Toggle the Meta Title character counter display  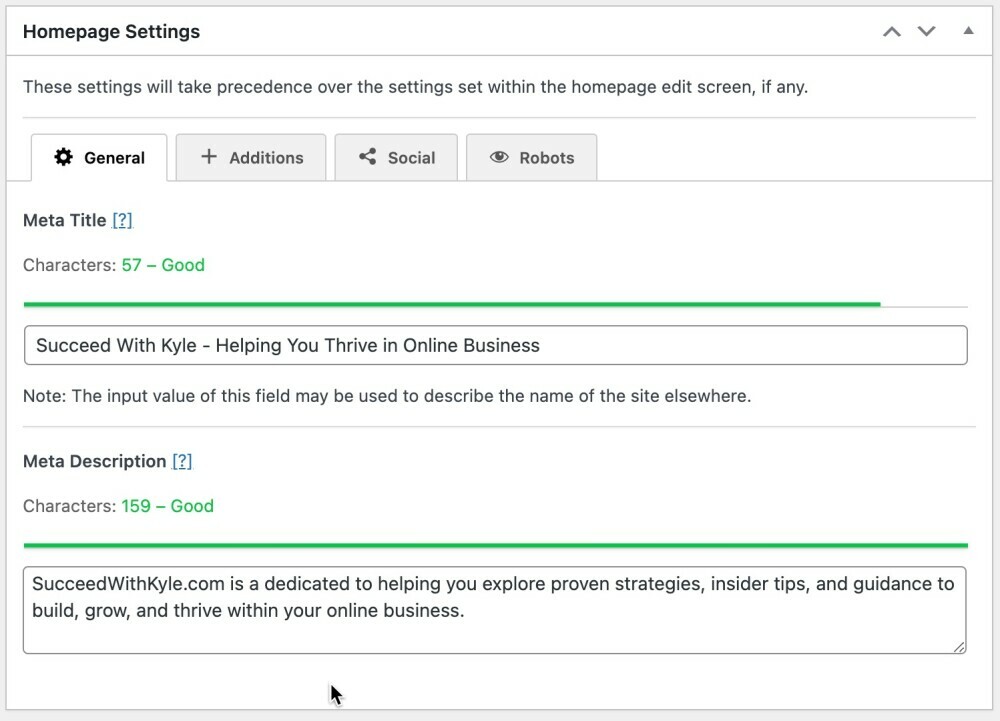[x=114, y=265]
